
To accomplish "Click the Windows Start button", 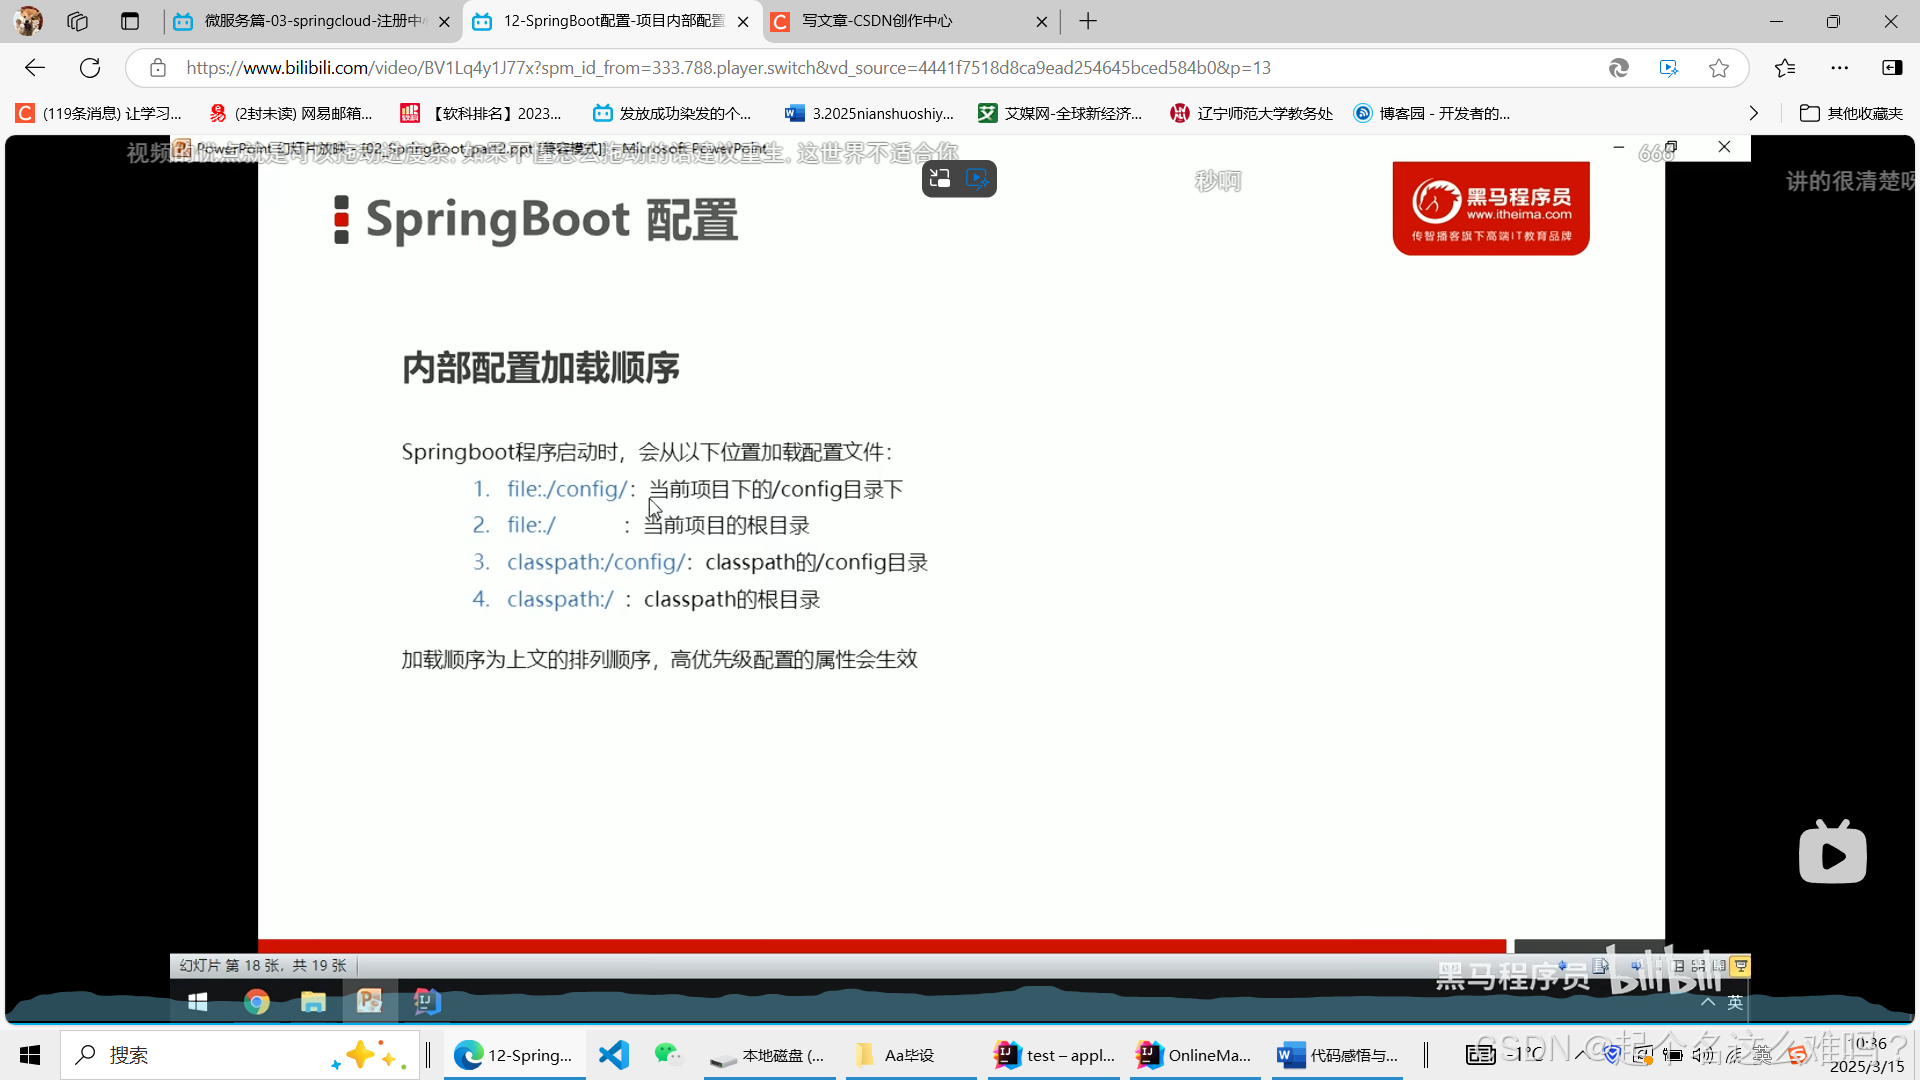I will click(x=30, y=1055).
